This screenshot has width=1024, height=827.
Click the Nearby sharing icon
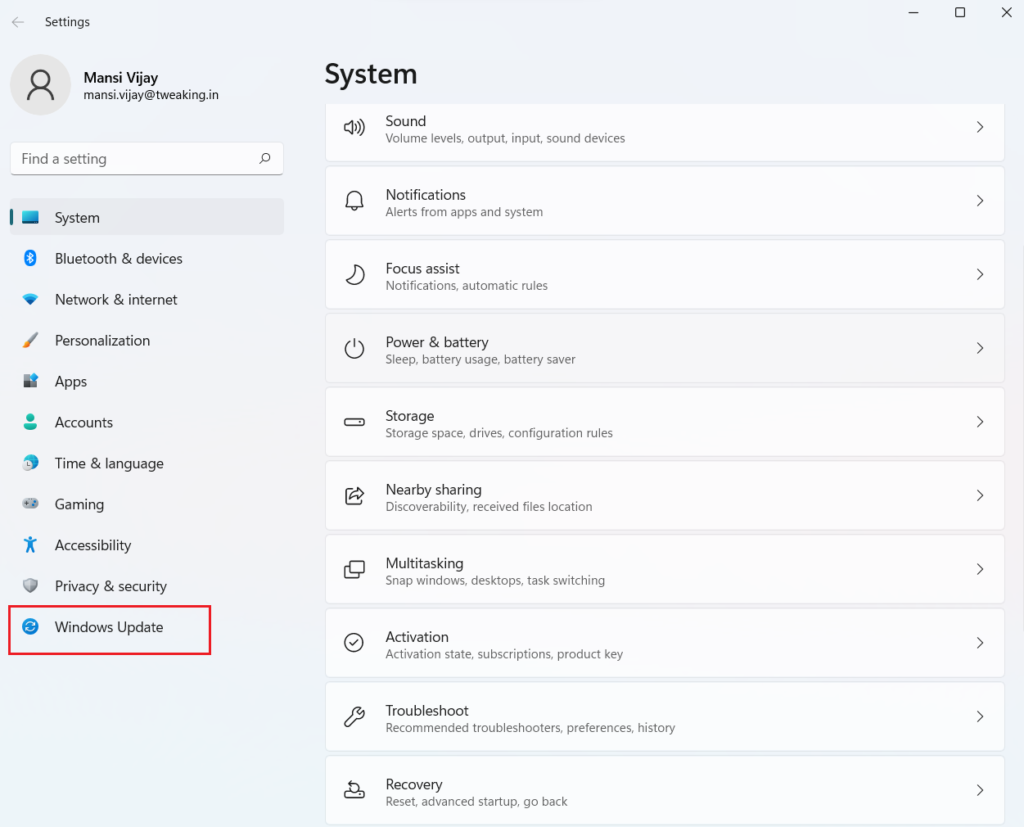pos(354,496)
